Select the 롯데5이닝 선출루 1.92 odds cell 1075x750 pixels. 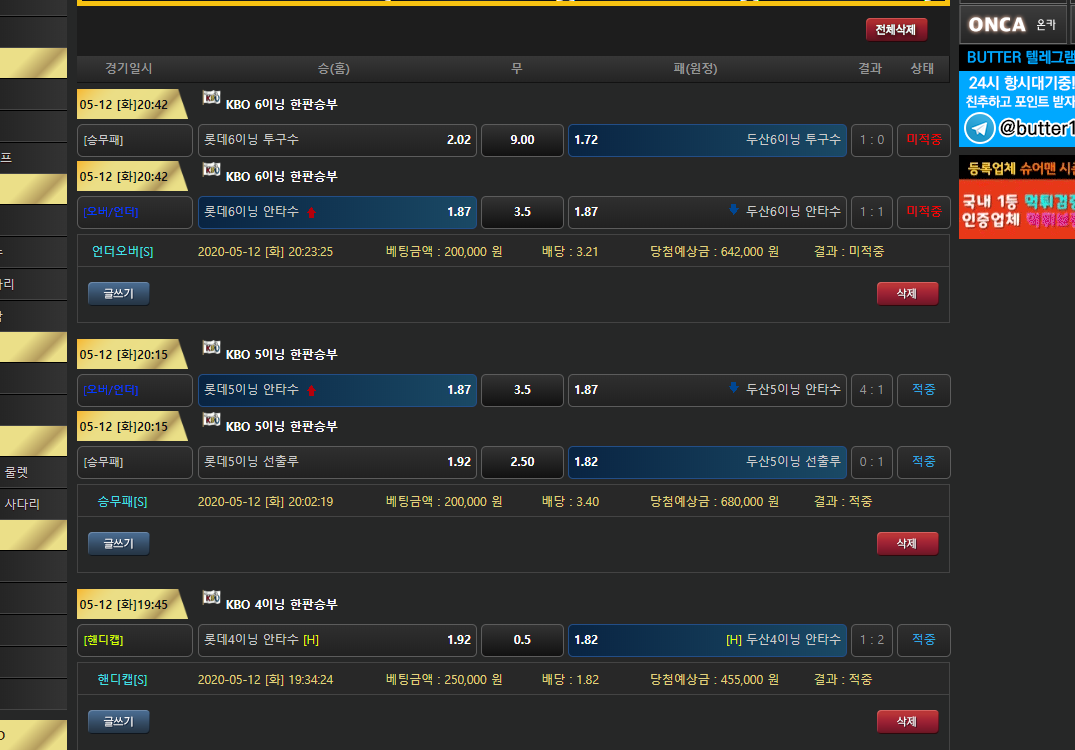(x=337, y=462)
